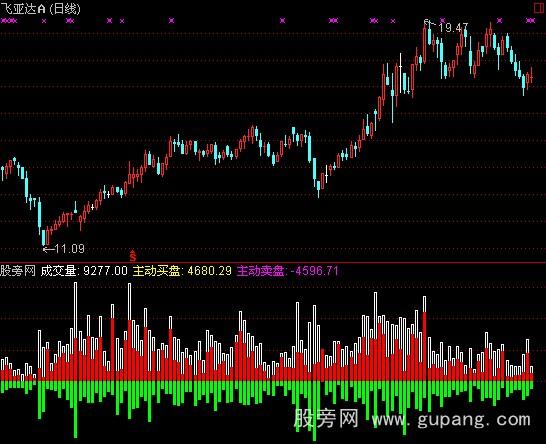Viewport: 546px width, 444px height.
Task: Click the 股旁网 indicator name label
Action: pos(18,271)
